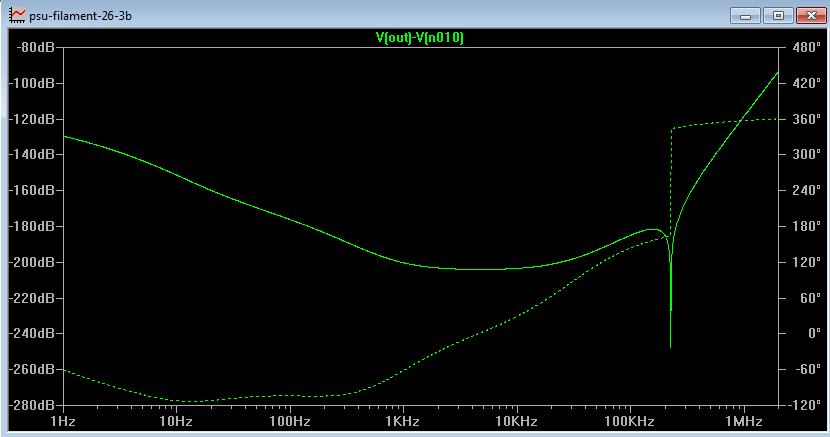Click the -140dB magnitude axis label
Viewport: 830px width, 437px height.
[32, 154]
